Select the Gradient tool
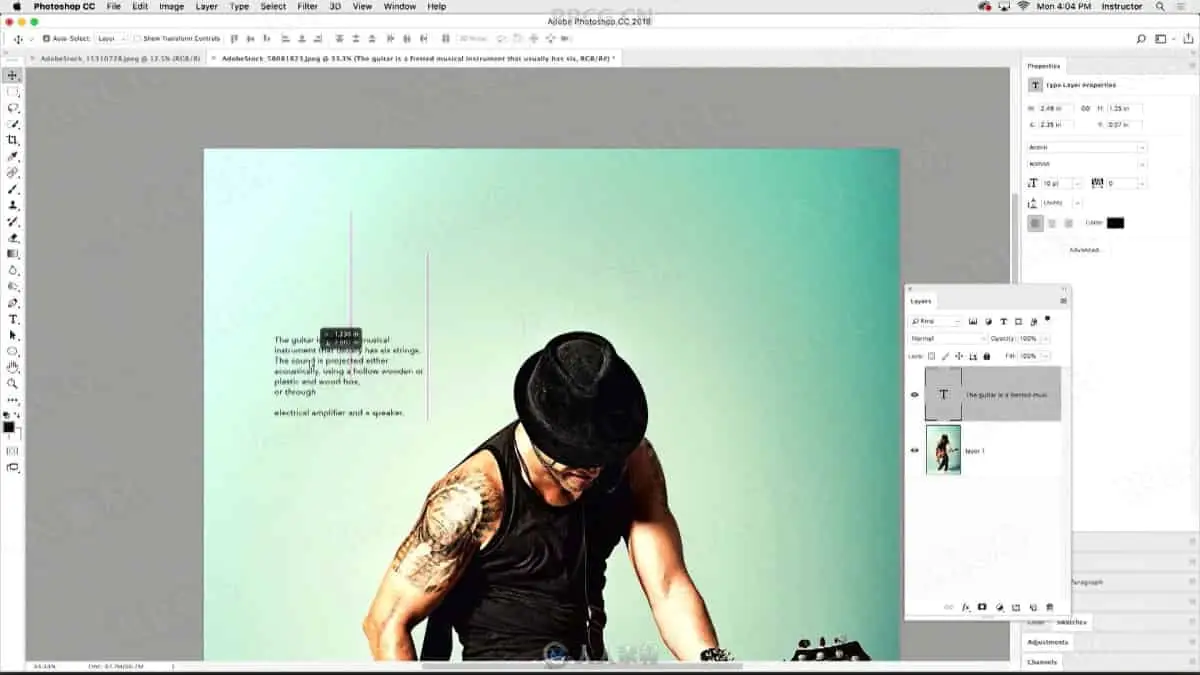Screen dimensions: 1200x675 tap(13, 254)
